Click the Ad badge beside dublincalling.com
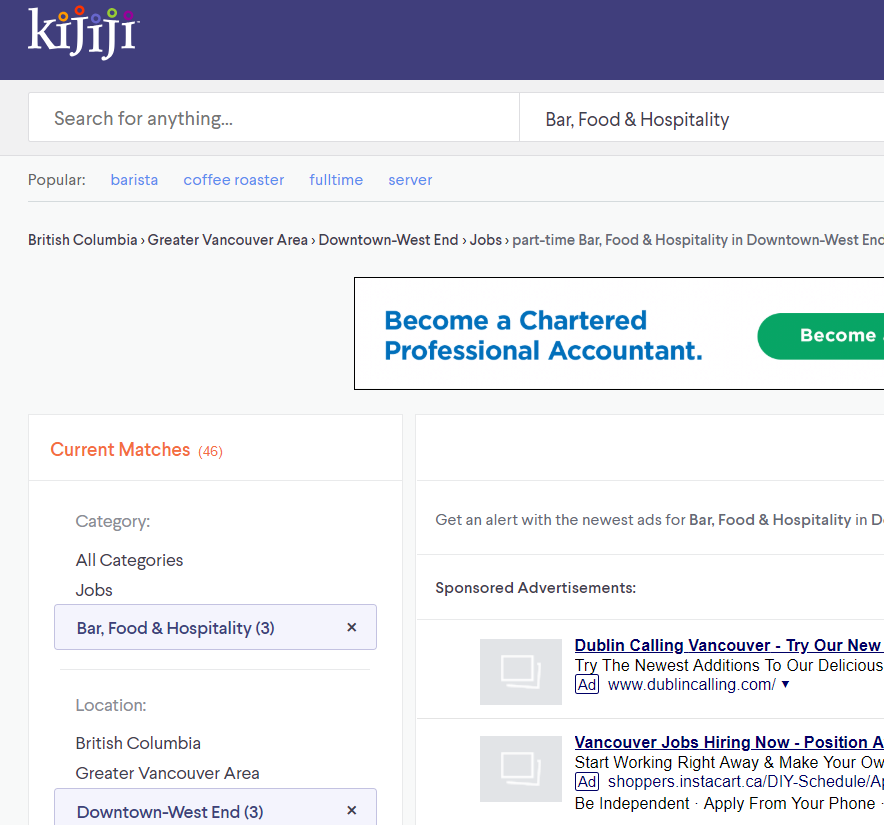884x825 pixels. pyautogui.click(x=586, y=685)
